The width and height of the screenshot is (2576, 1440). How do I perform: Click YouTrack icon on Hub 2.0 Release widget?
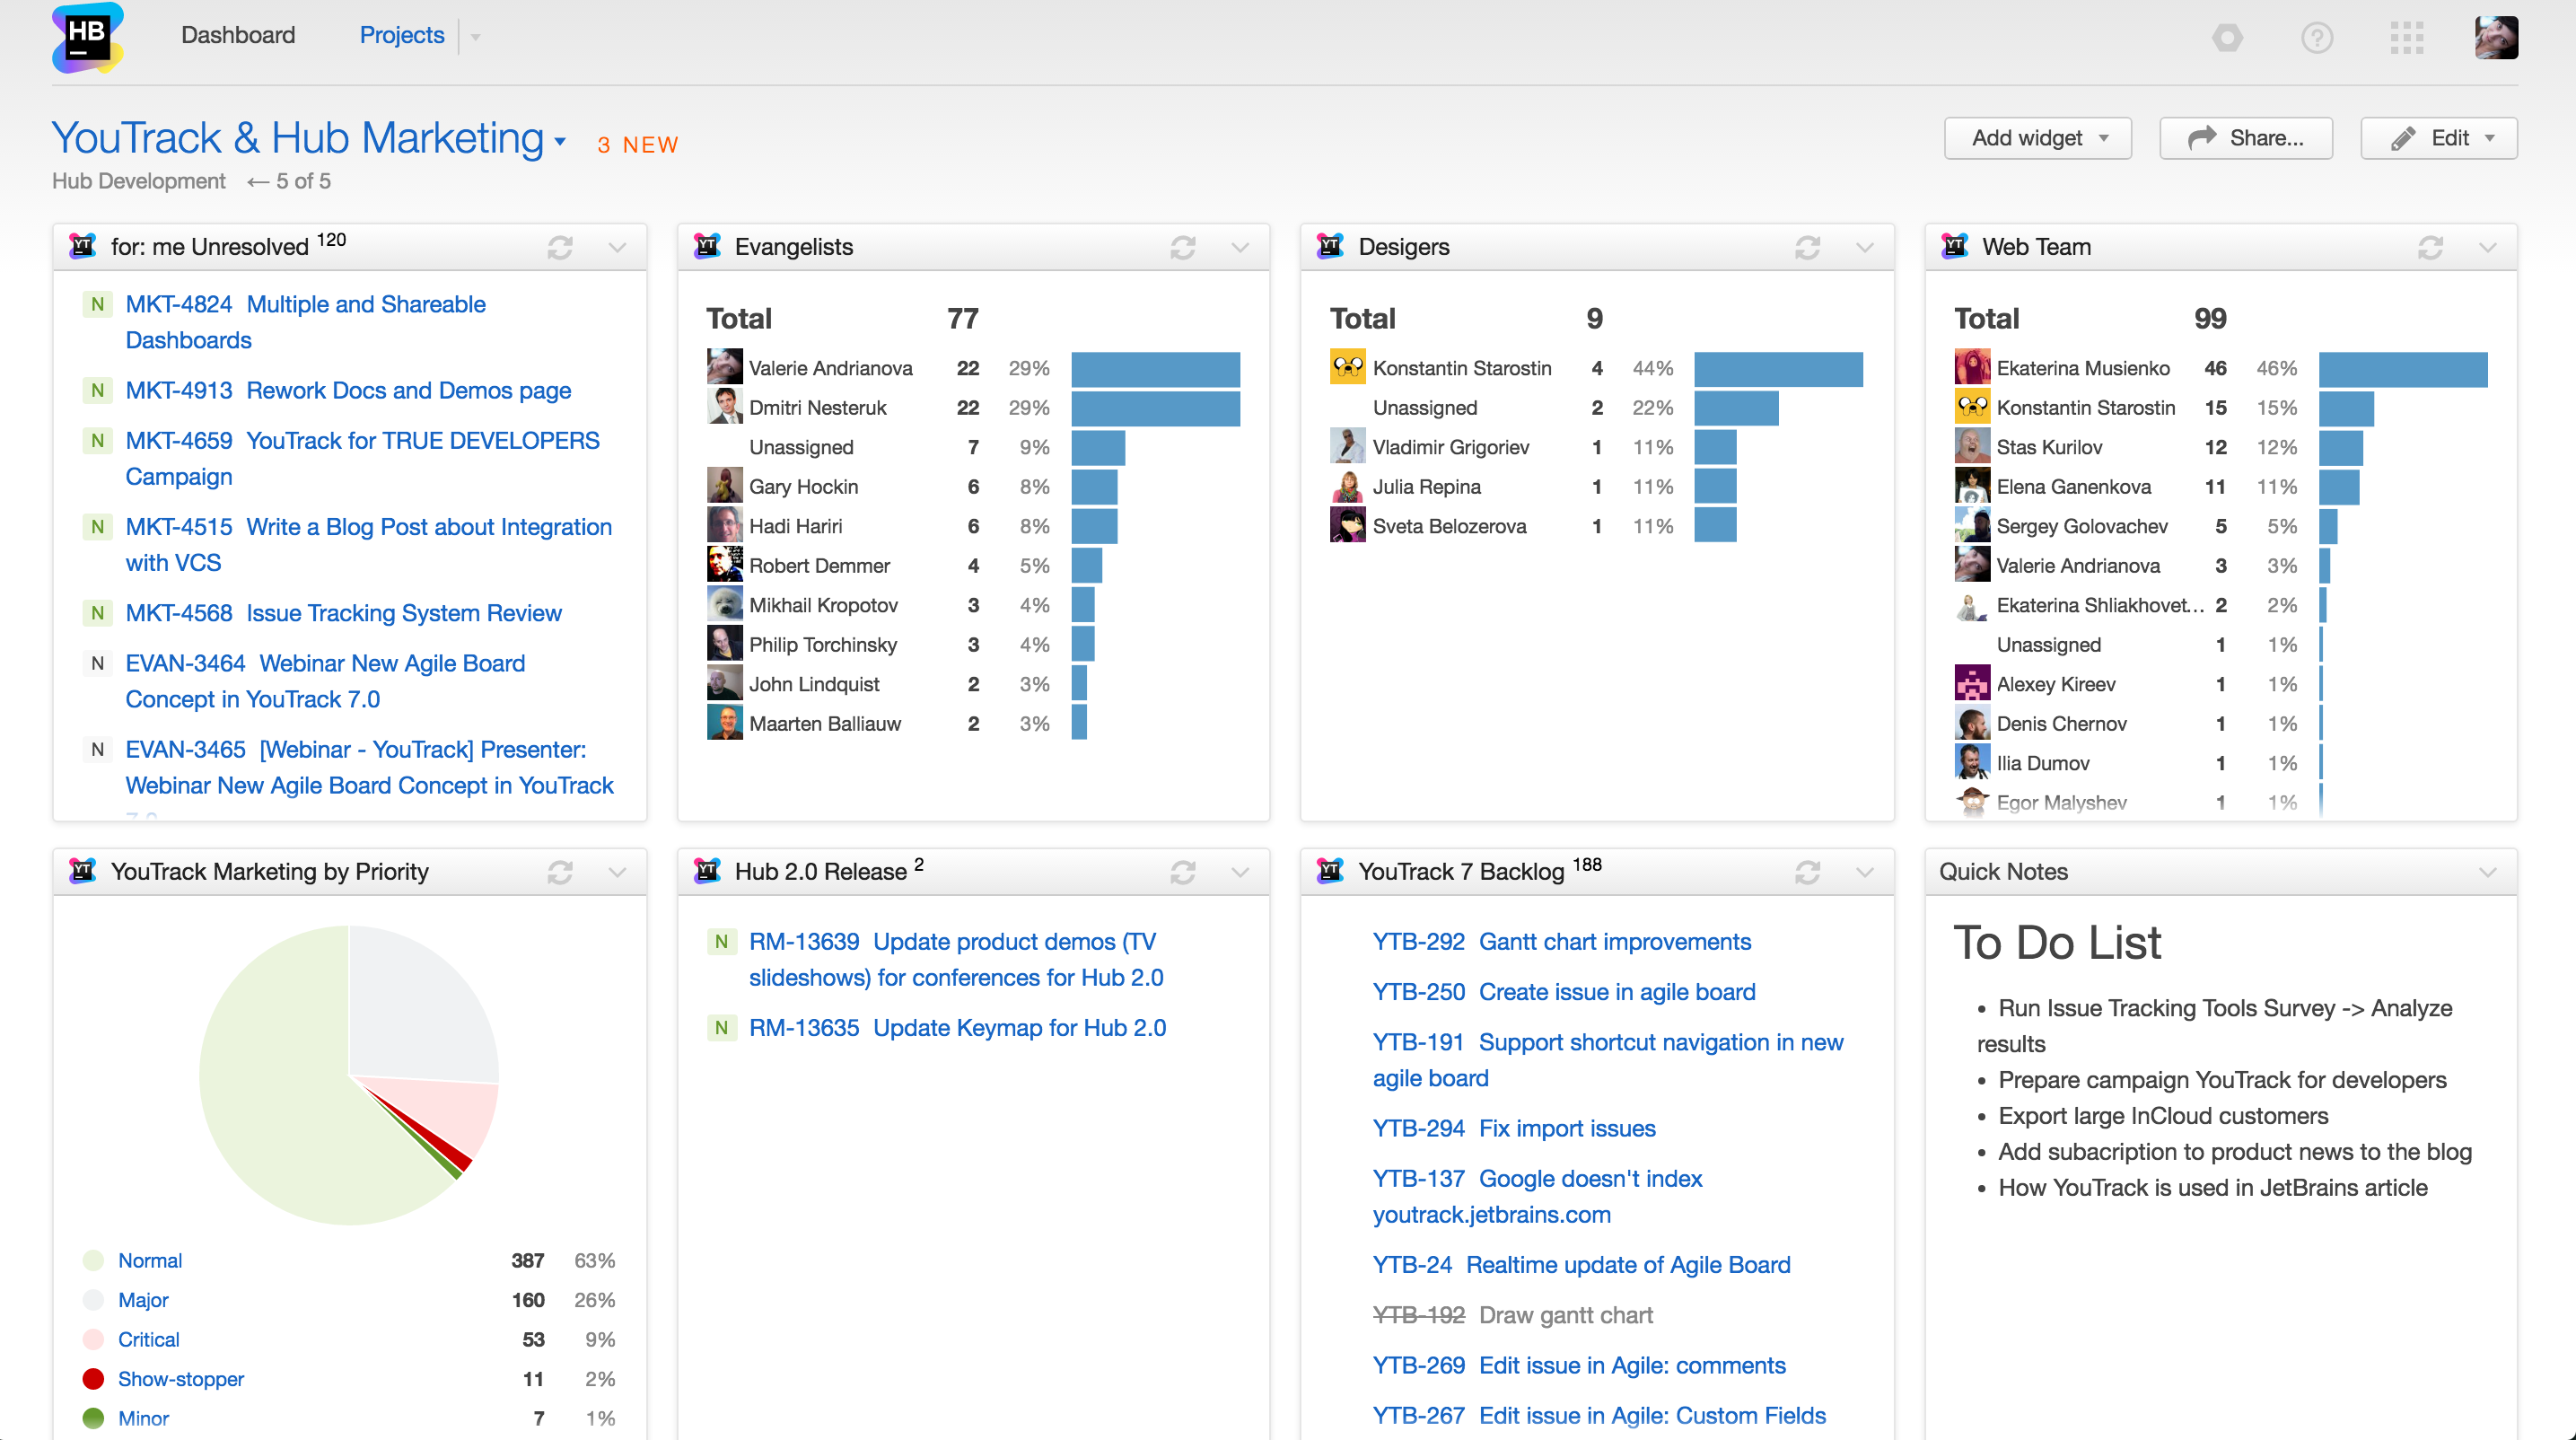[x=707, y=871]
